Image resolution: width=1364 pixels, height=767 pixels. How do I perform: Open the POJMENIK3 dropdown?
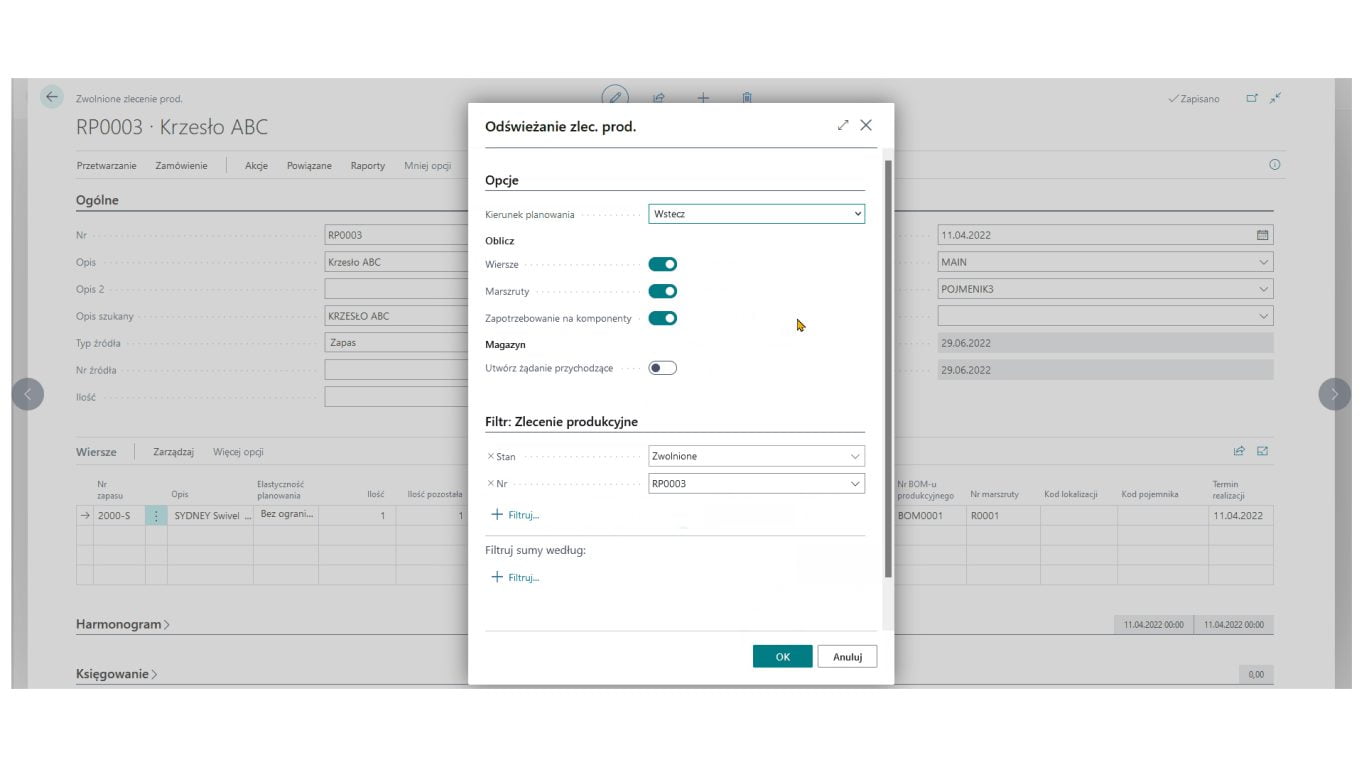point(1263,289)
